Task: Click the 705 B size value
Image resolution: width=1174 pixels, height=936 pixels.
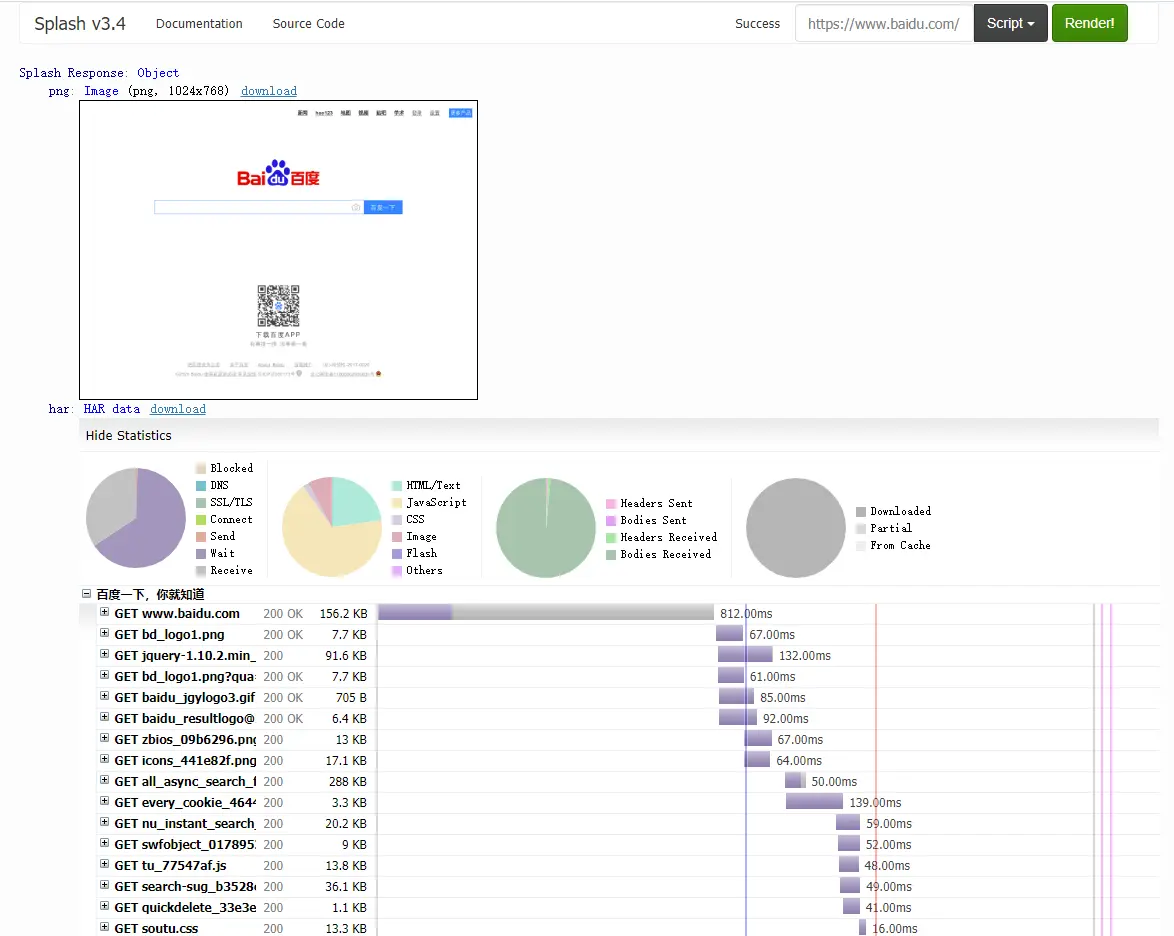Action: pos(351,697)
